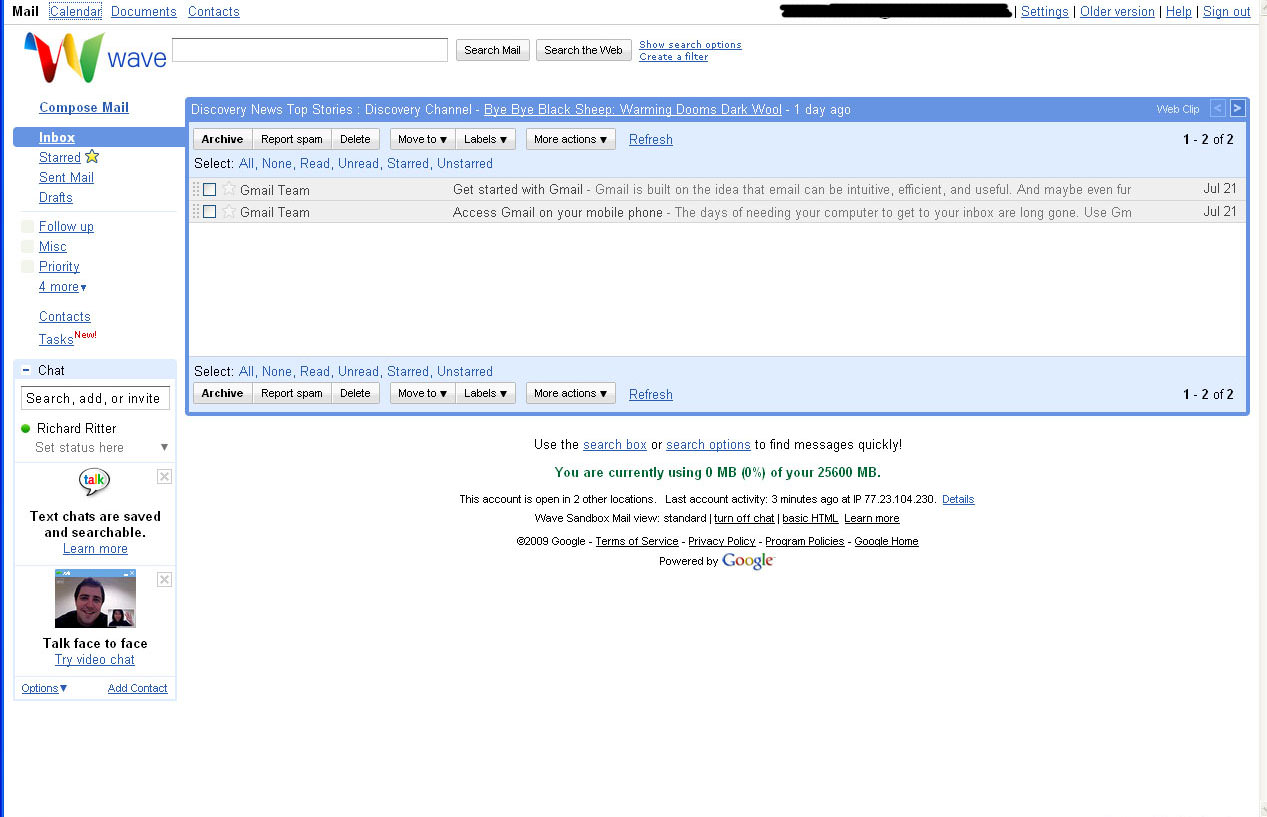Screen dimensions: 1267x817
Task: Open the 'Bye Bye Black Sheep' web clip headline
Action: tap(633, 109)
